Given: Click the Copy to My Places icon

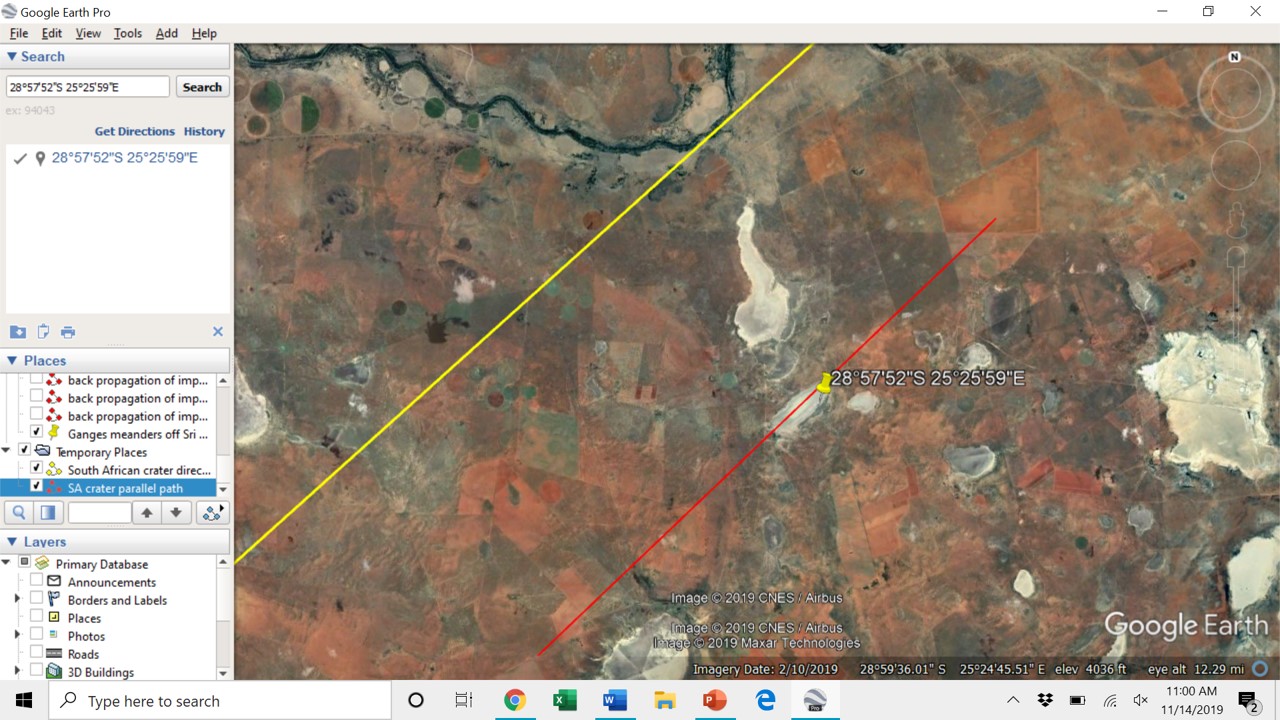Looking at the screenshot, I should pos(43,332).
